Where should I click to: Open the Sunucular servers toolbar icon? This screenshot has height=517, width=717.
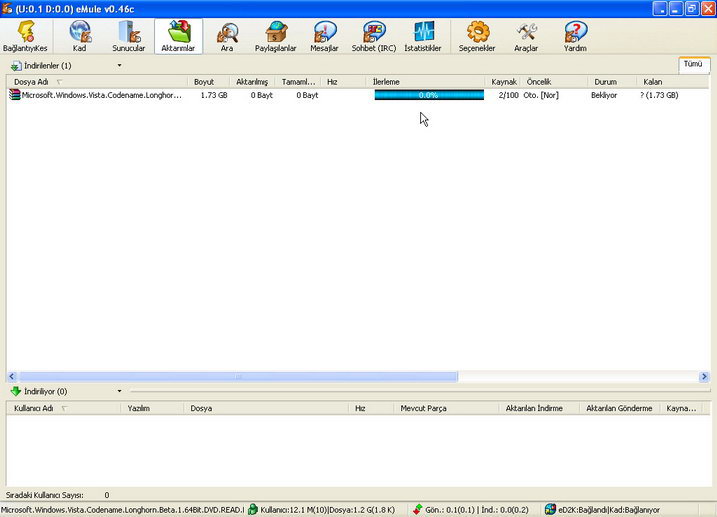click(128, 36)
